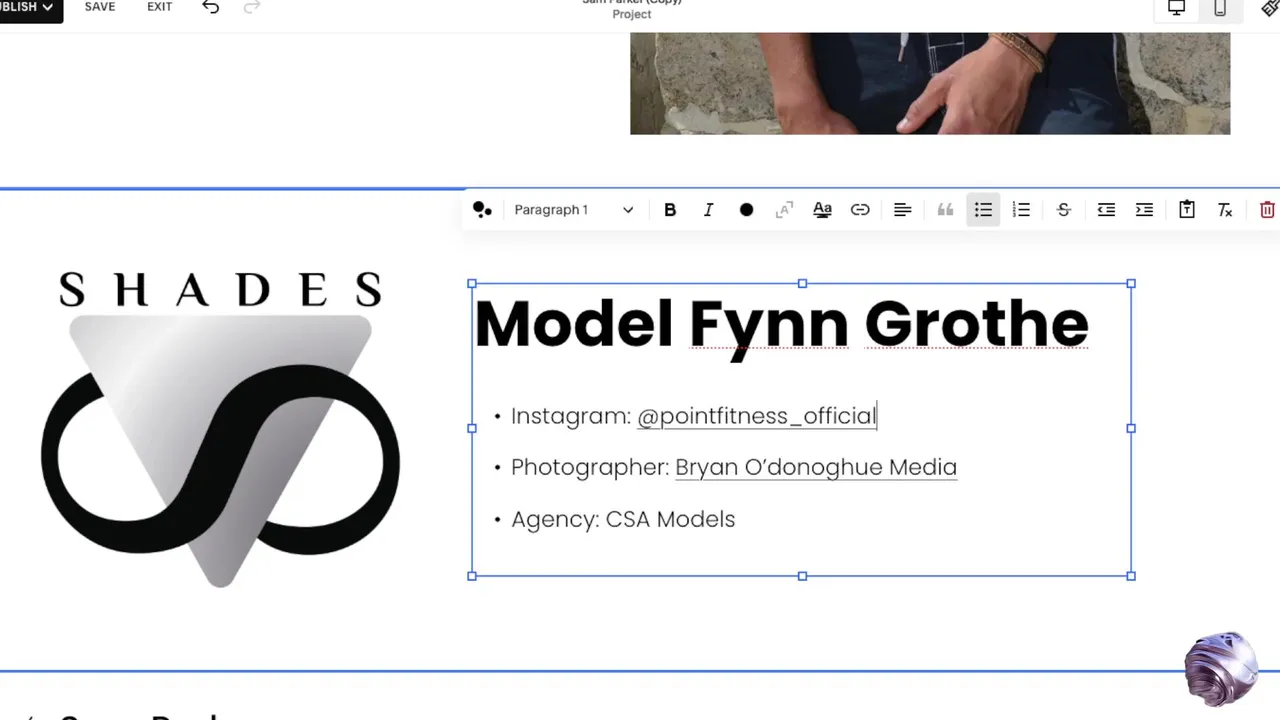Redo the last action
The width and height of the screenshot is (1280, 720).
[252, 7]
